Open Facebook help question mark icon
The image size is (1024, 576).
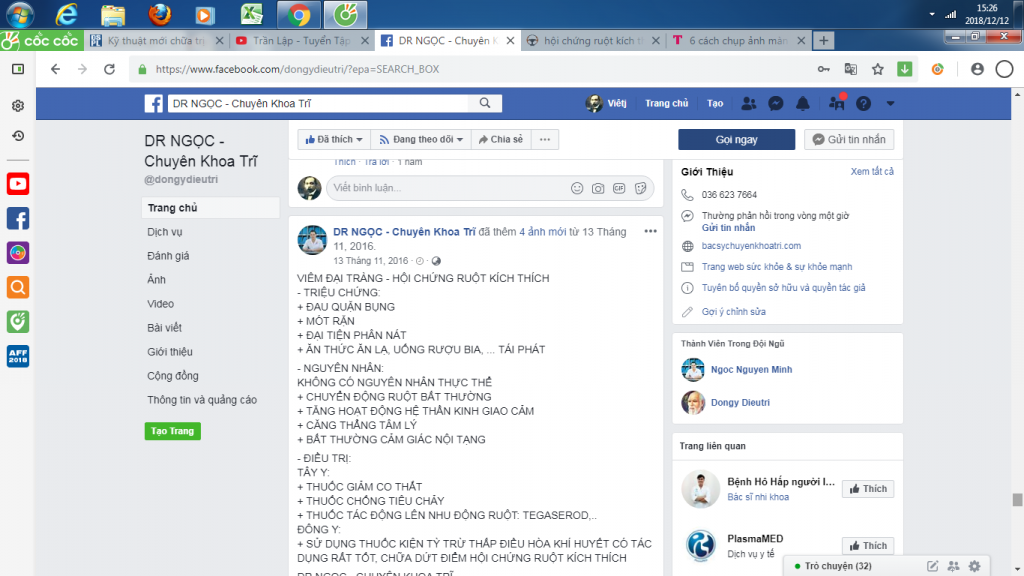point(863,103)
